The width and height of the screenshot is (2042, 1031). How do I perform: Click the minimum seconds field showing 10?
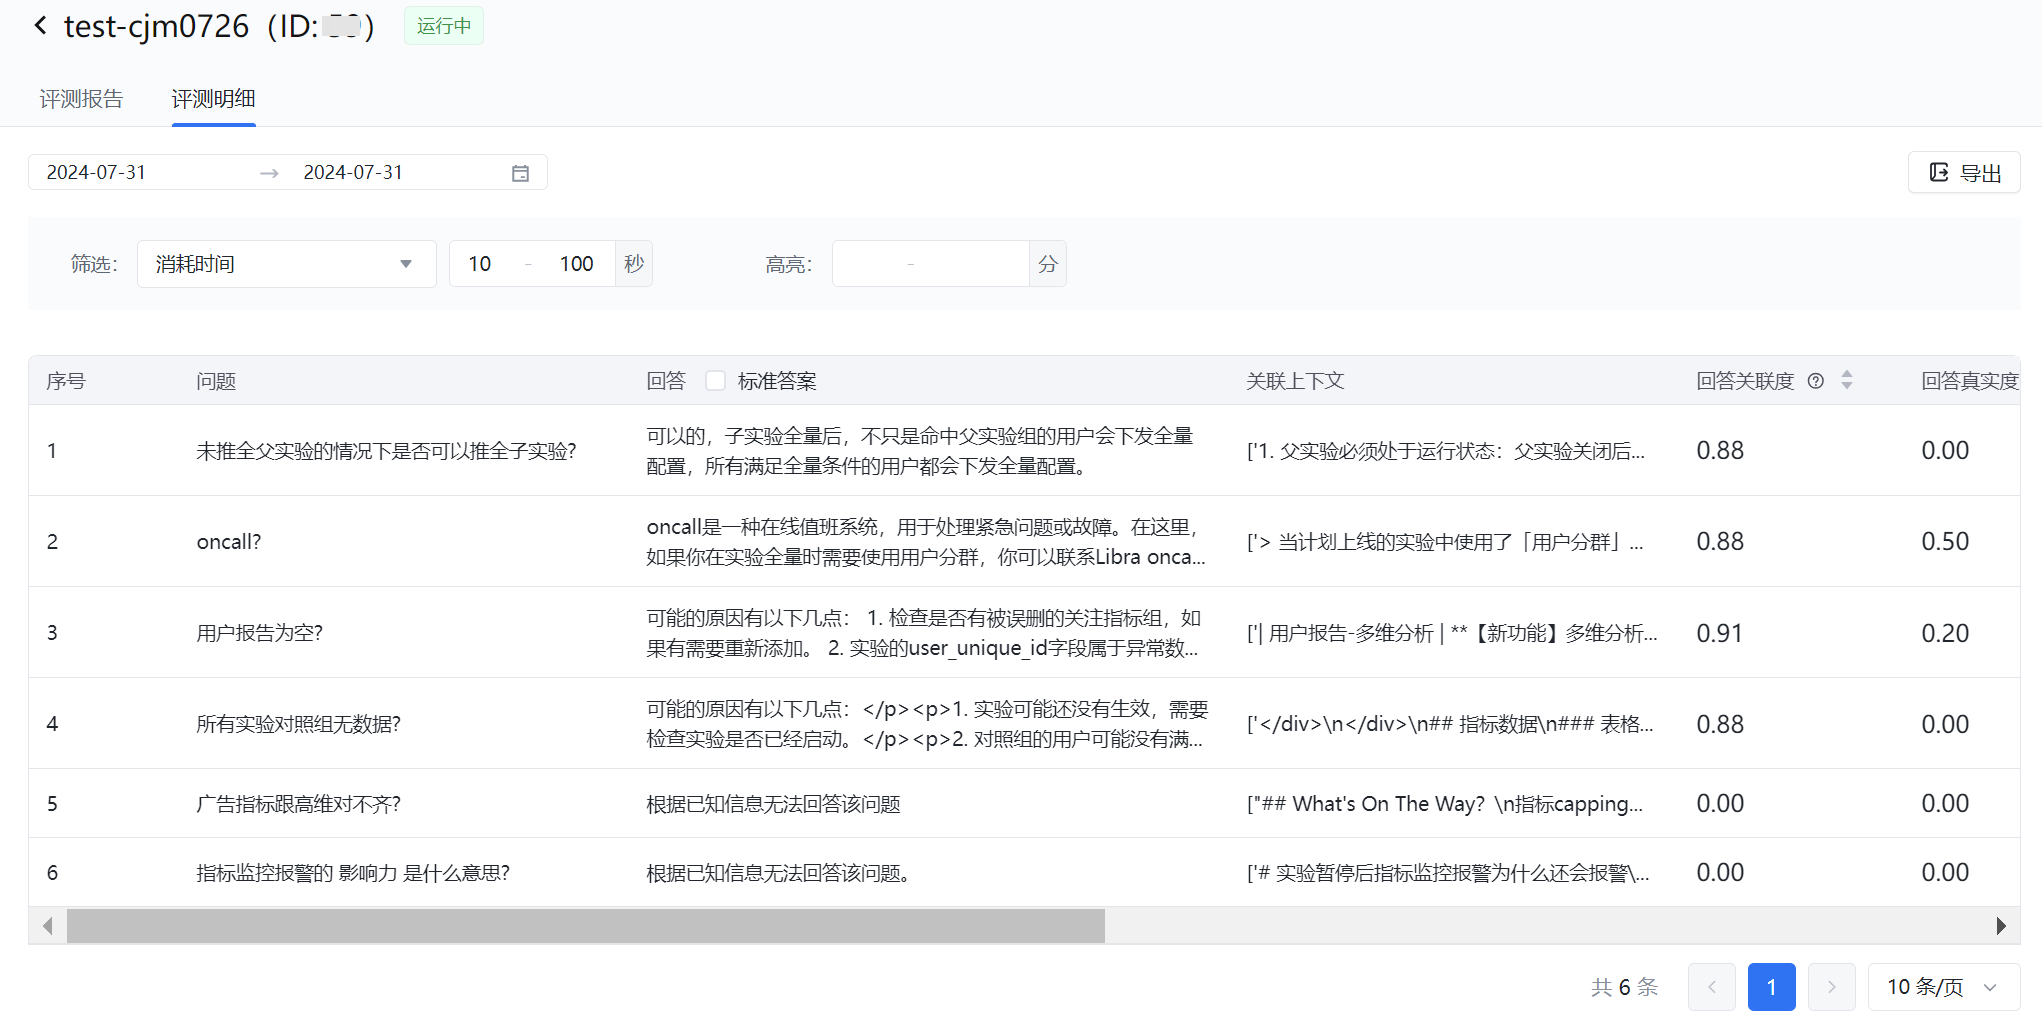tap(480, 264)
